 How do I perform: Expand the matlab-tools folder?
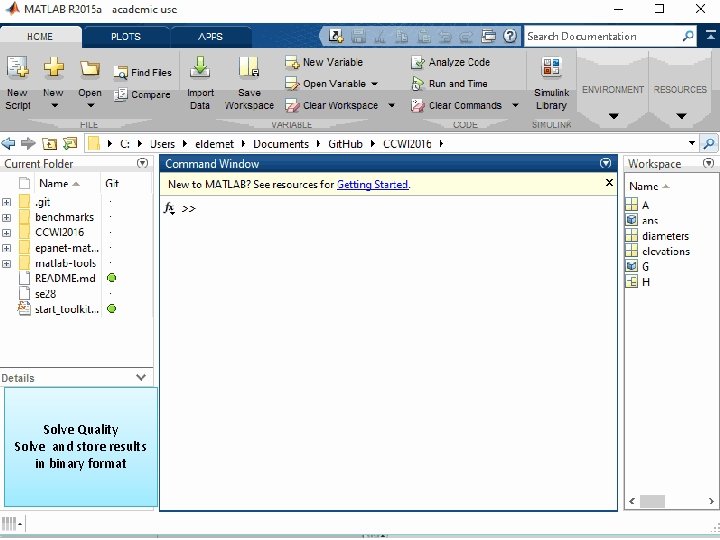[6, 264]
